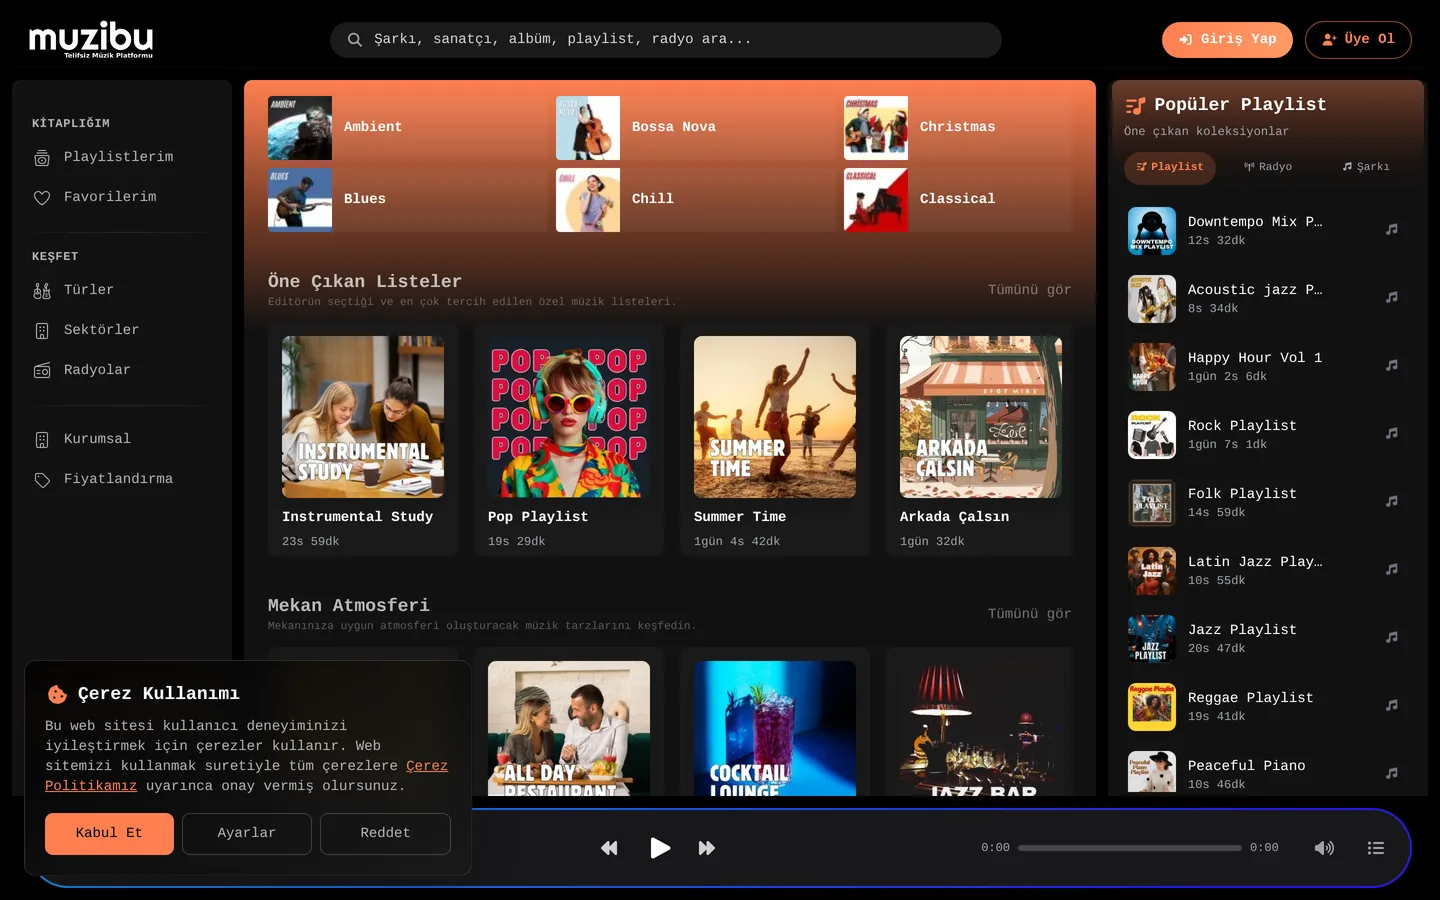Open the player queue list
This screenshot has height=900, width=1440.
click(x=1376, y=848)
